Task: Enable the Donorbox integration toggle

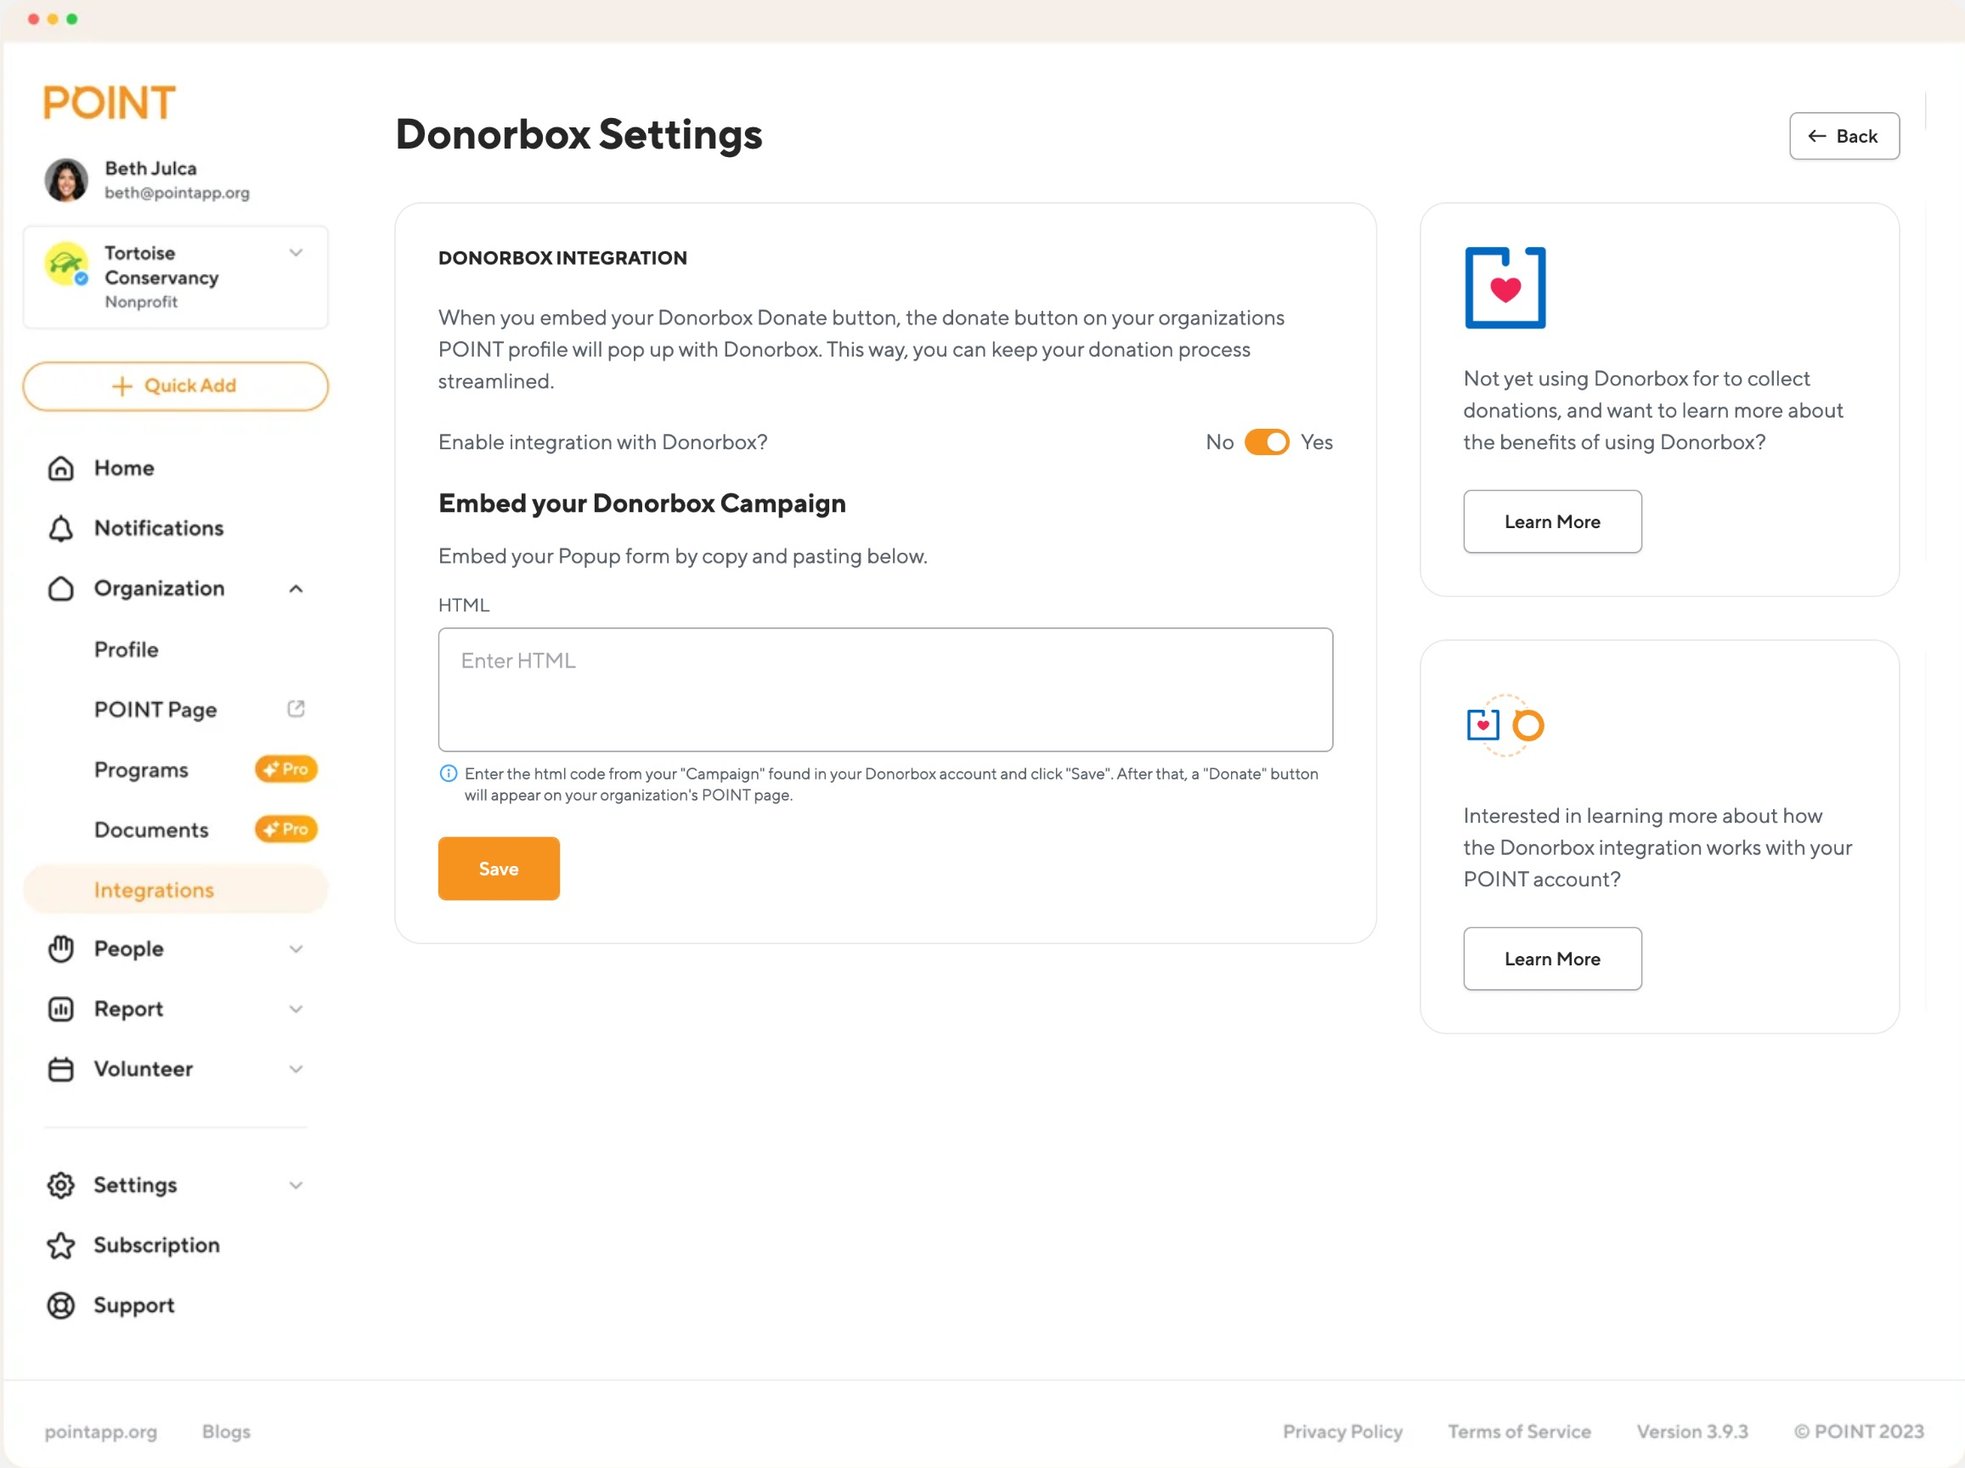Action: pos(1268,441)
